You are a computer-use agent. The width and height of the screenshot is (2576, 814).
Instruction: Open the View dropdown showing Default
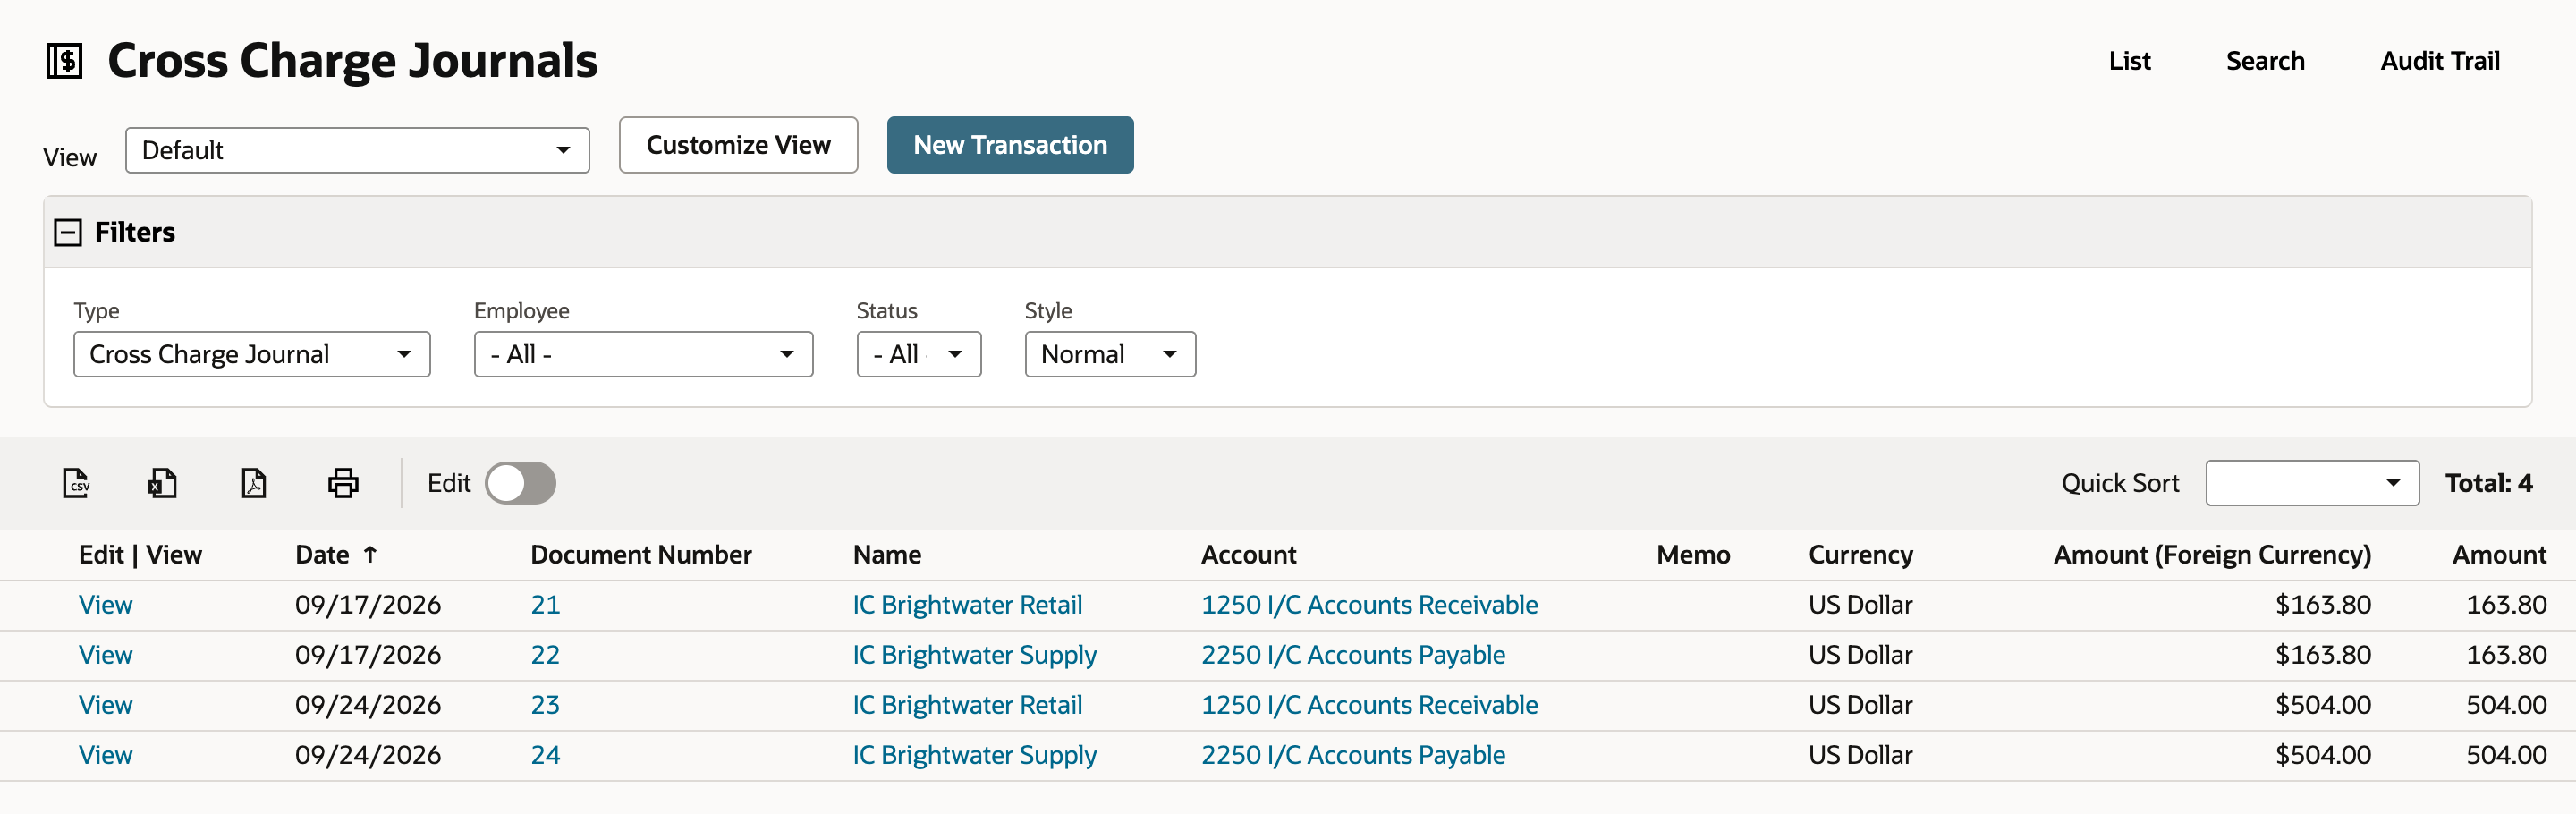pos(357,150)
